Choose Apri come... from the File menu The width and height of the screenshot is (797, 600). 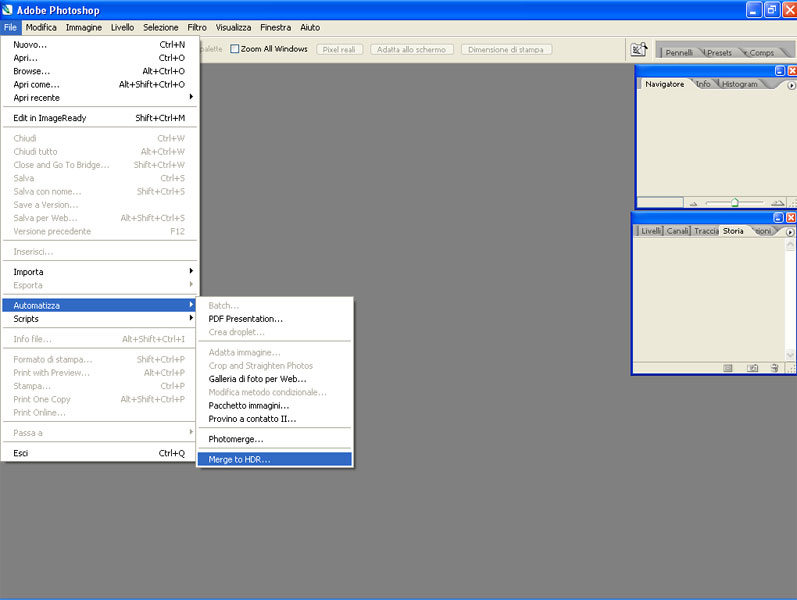pos(99,84)
